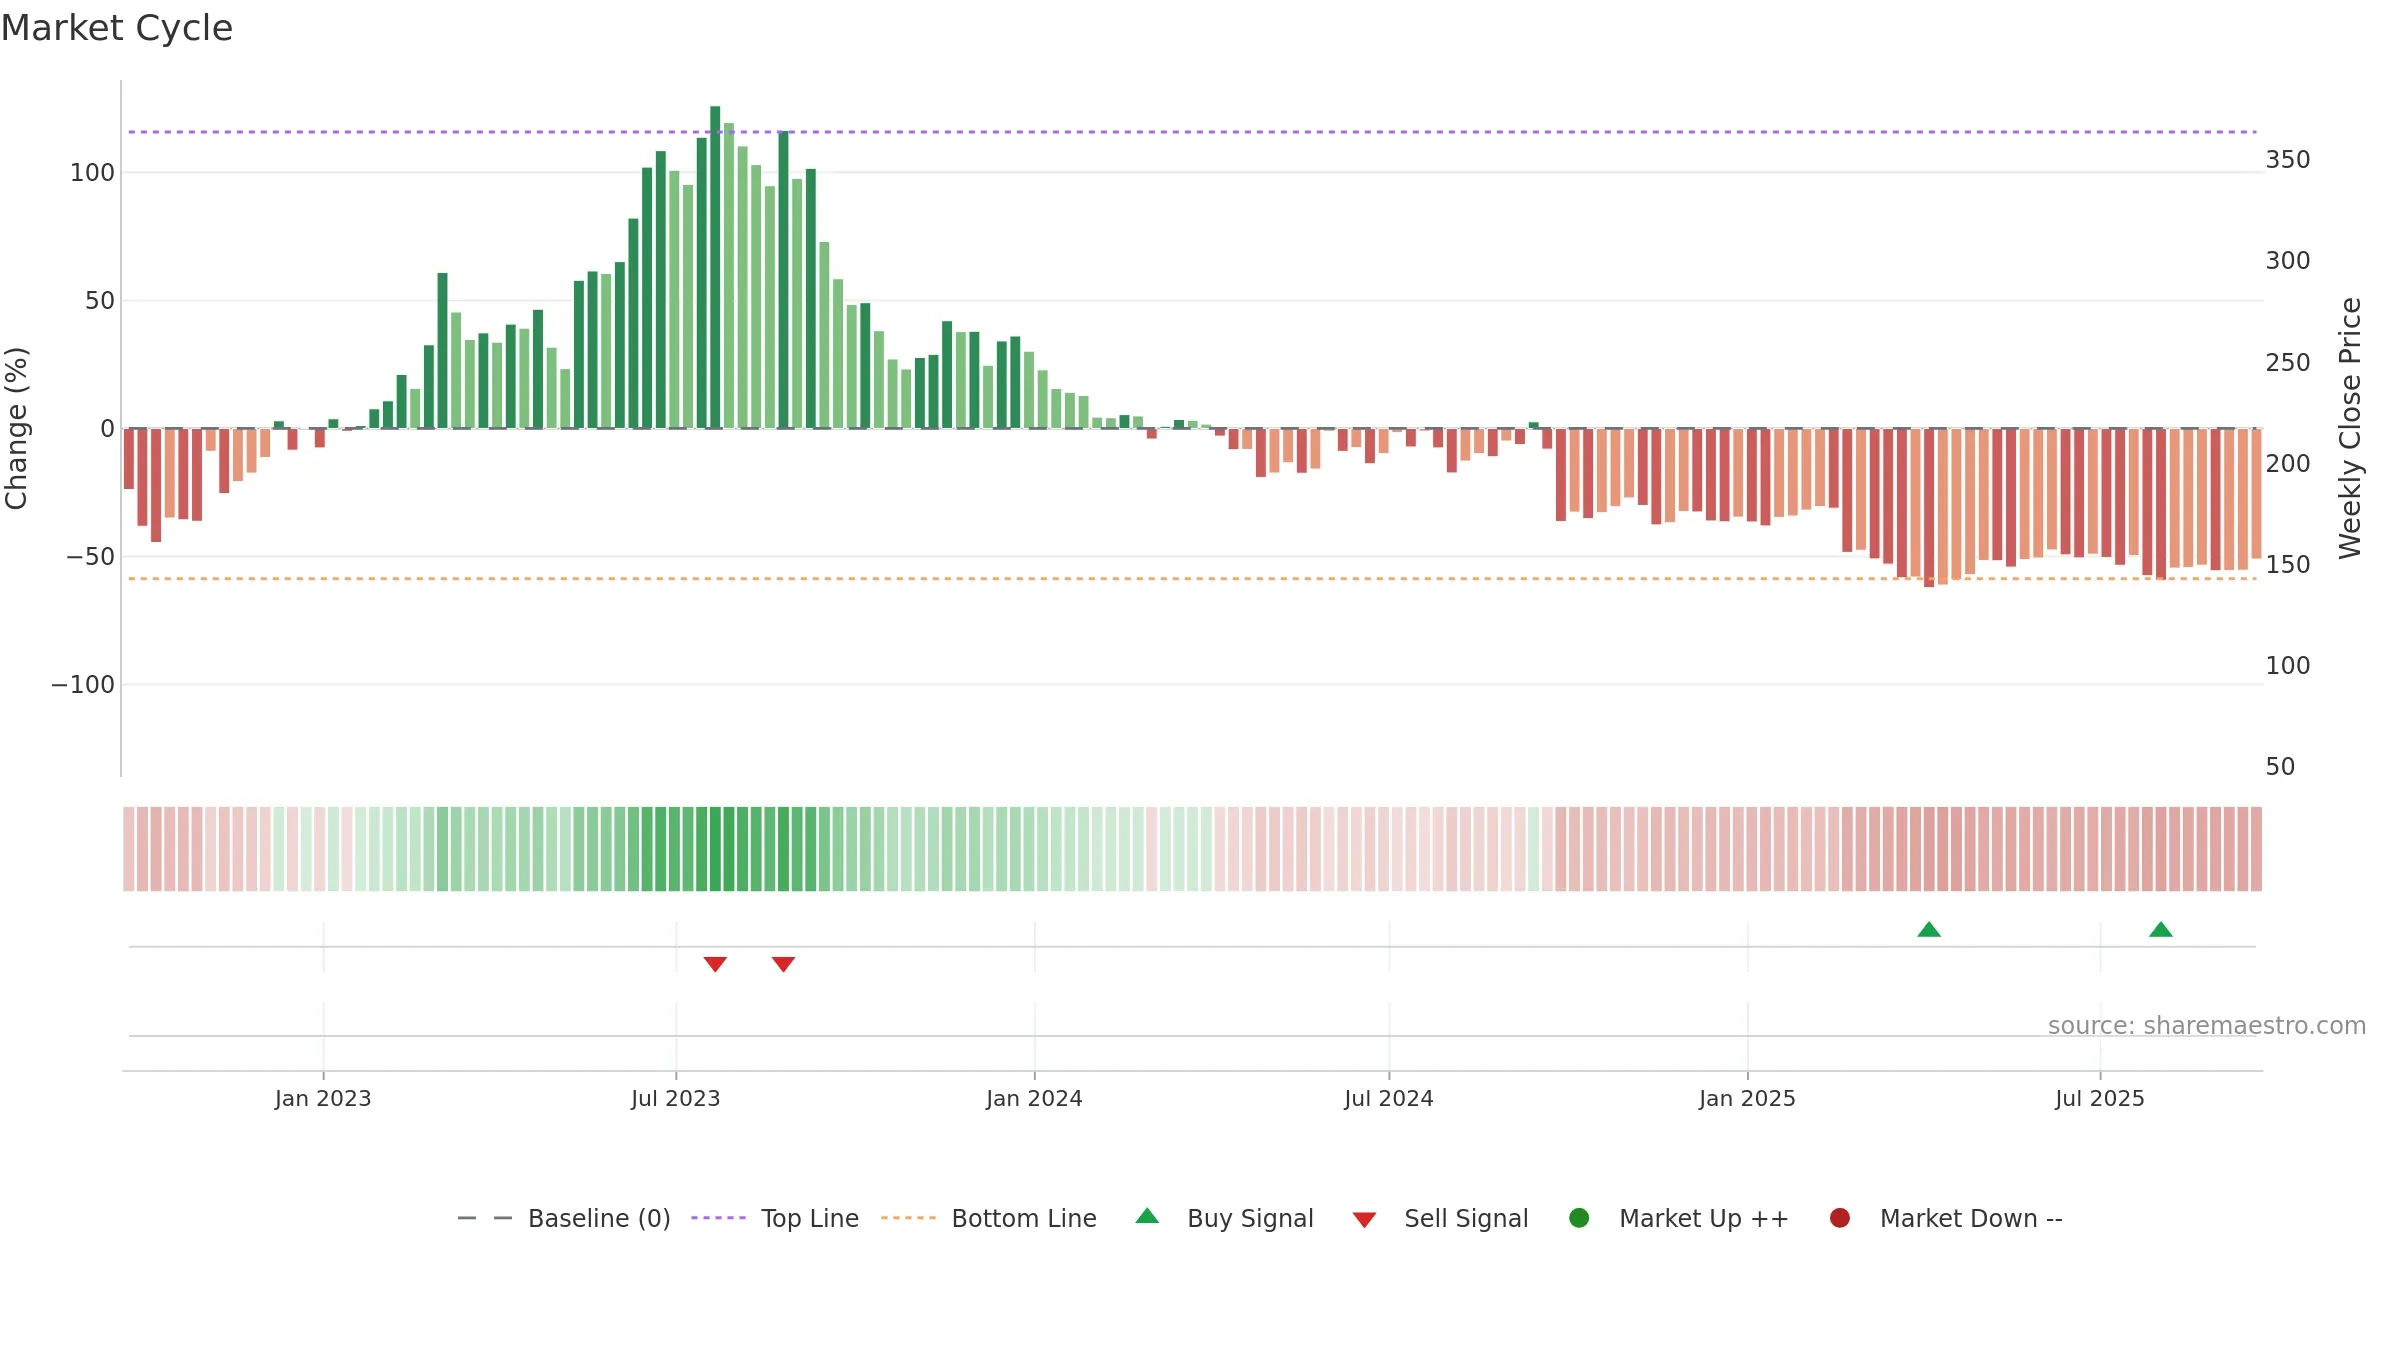Click the −100 tick on the left axis
2400x1350 pixels.
tap(83, 685)
